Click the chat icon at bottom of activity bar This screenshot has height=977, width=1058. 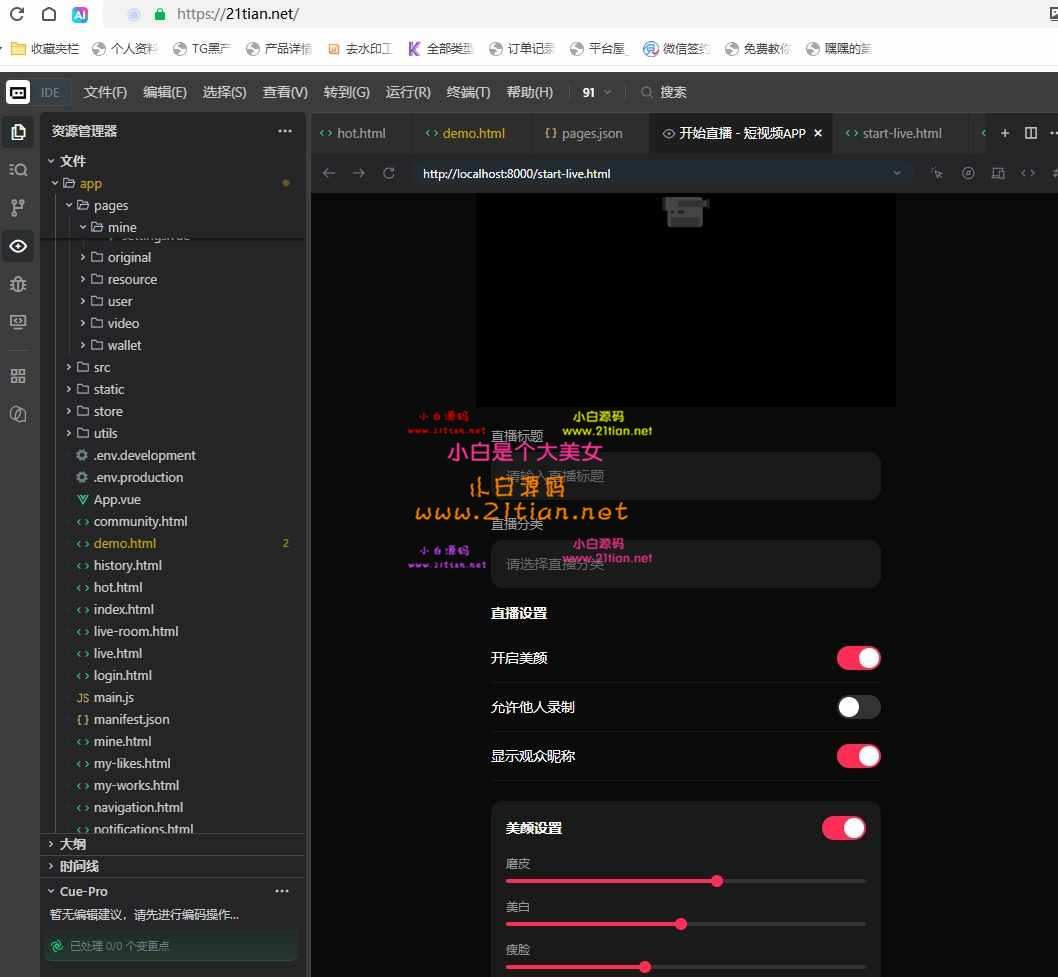click(18, 414)
